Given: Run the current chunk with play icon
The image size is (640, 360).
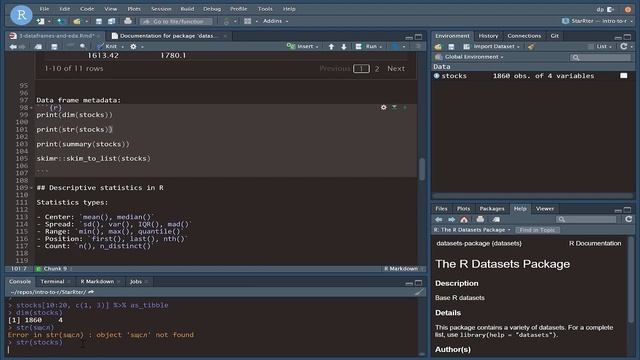Looking at the screenshot, I should click(405, 107).
